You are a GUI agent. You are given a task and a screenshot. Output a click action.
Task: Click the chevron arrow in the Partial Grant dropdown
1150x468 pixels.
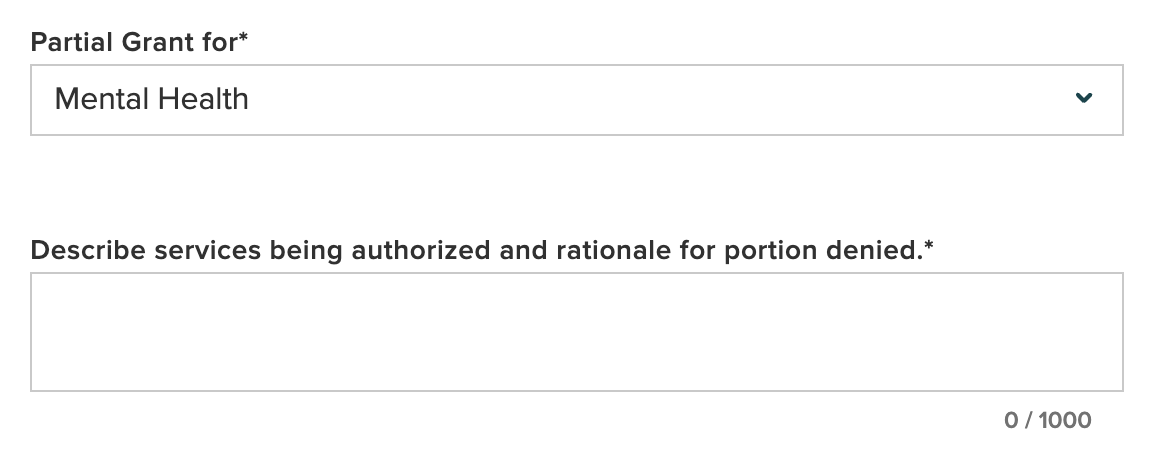click(x=1083, y=98)
